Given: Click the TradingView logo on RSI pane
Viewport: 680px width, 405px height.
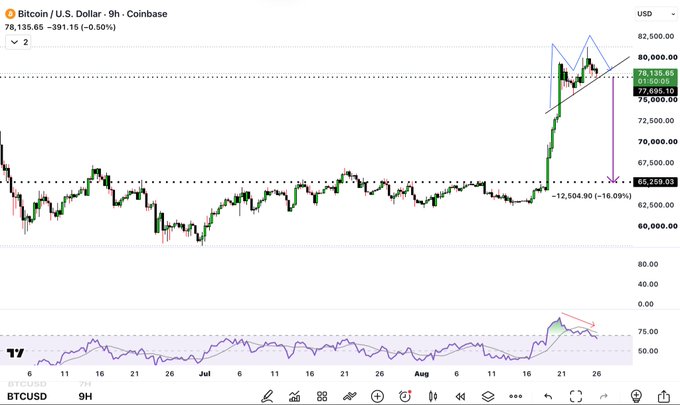Looking at the screenshot, I should 15,353.
